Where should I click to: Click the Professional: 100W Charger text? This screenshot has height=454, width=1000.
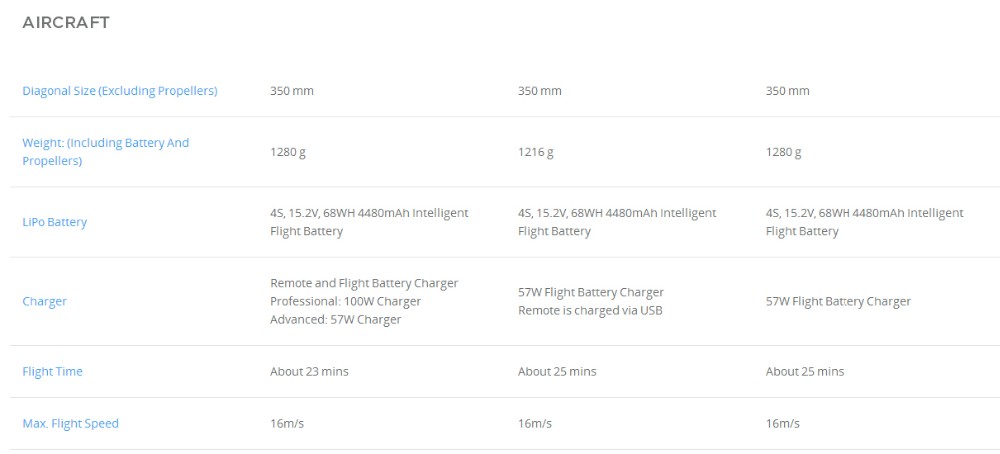point(345,301)
